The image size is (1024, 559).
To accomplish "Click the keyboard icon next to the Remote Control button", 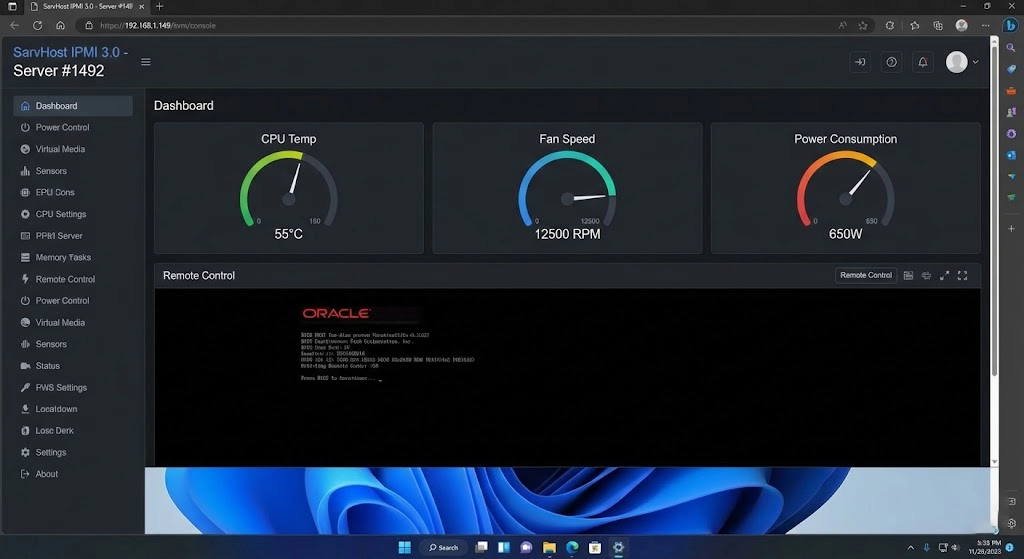I will point(908,276).
